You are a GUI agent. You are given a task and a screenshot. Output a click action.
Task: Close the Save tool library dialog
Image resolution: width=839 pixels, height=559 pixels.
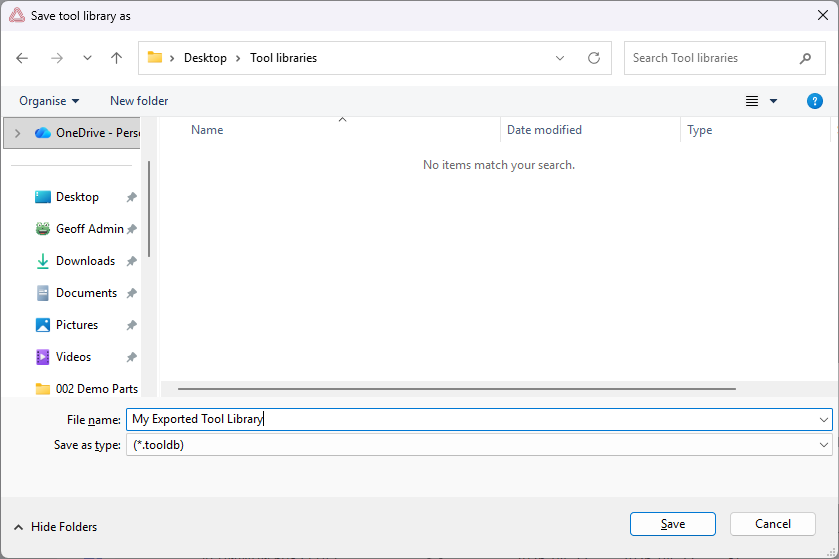click(823, 16)
